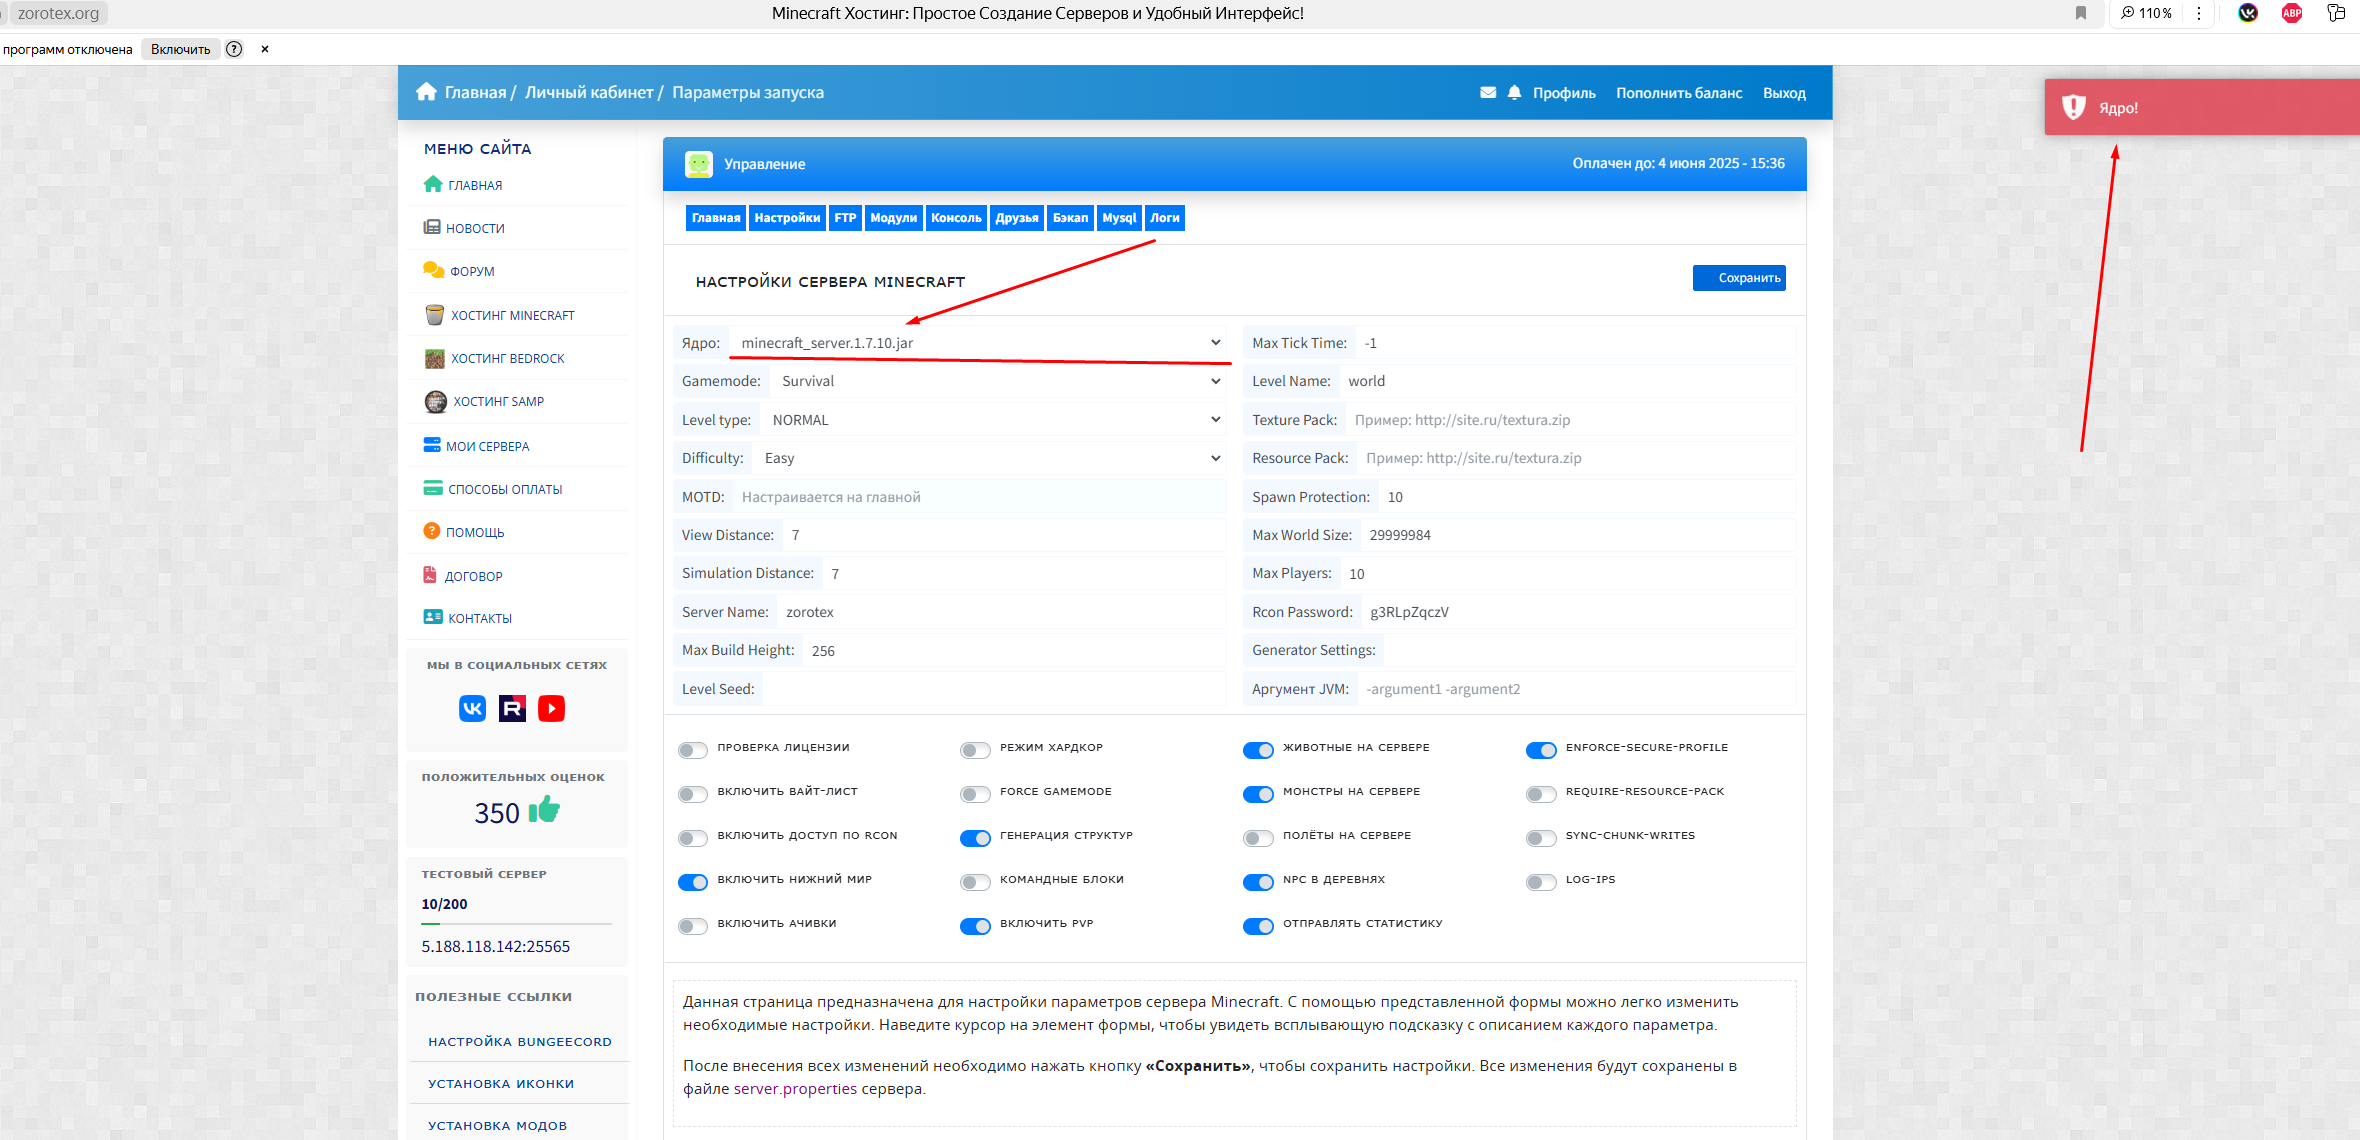Switch to the FTP tab
The width and height of the screenshot is (2360, 1140).
(x=845, y=217)
